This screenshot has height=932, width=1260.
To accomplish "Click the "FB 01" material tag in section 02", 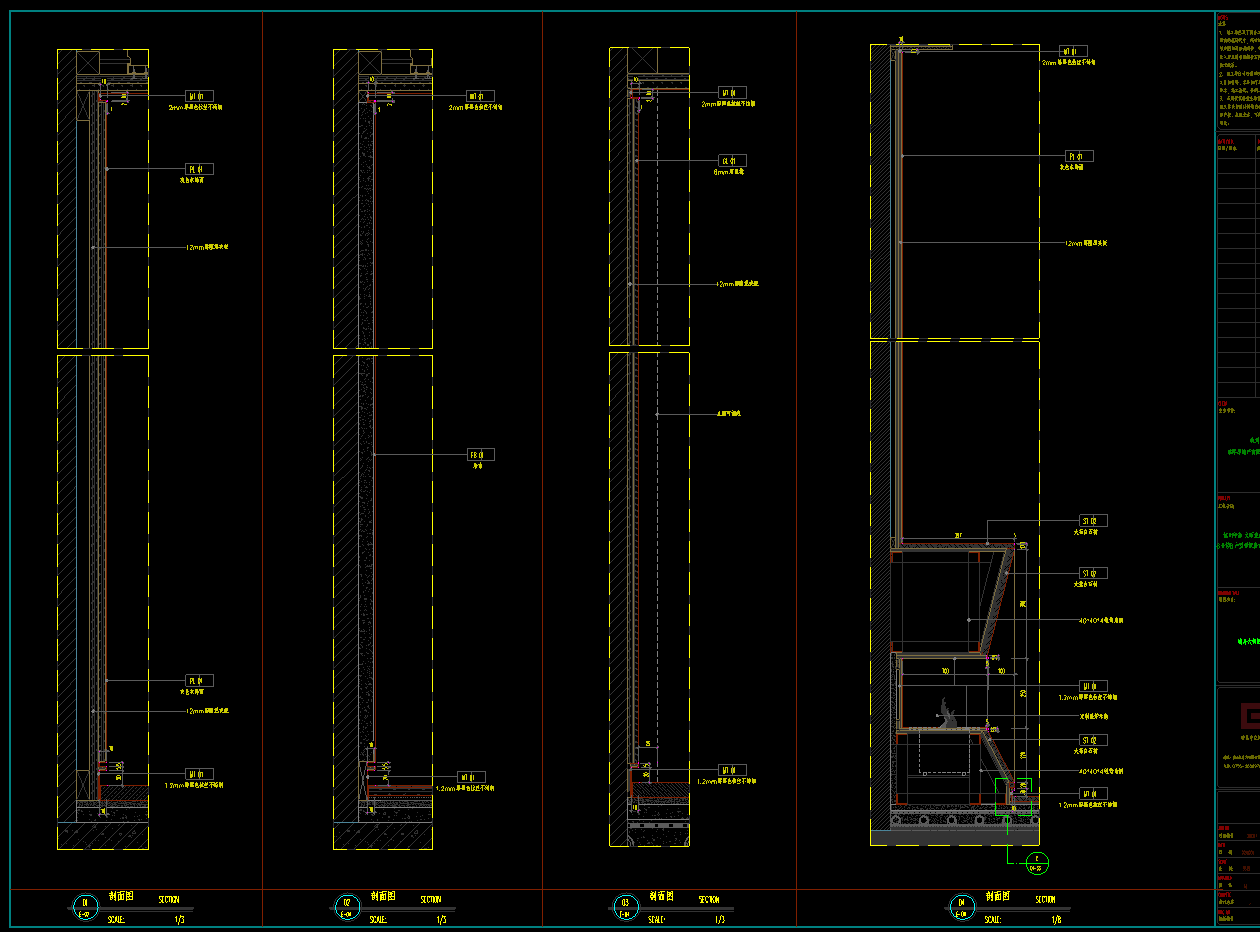I will point(481,455).
